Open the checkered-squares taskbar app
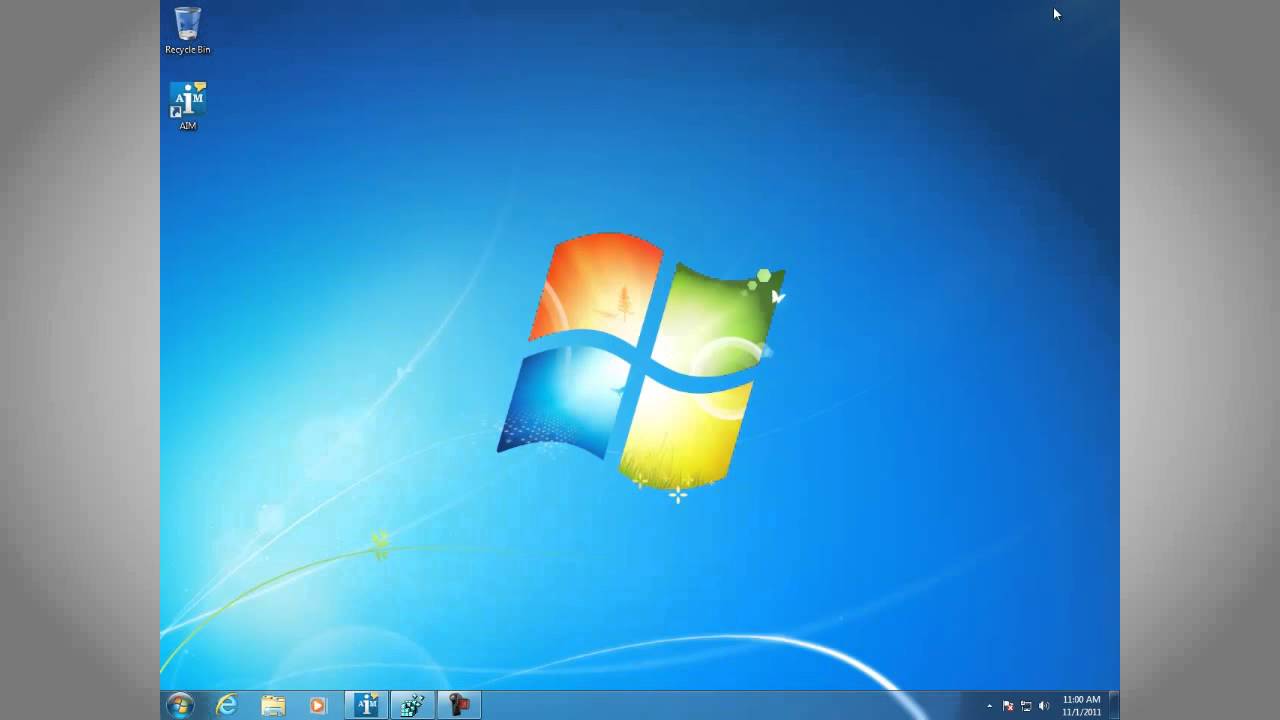The width and height of the screenshot is (1280, 720). 412,705
